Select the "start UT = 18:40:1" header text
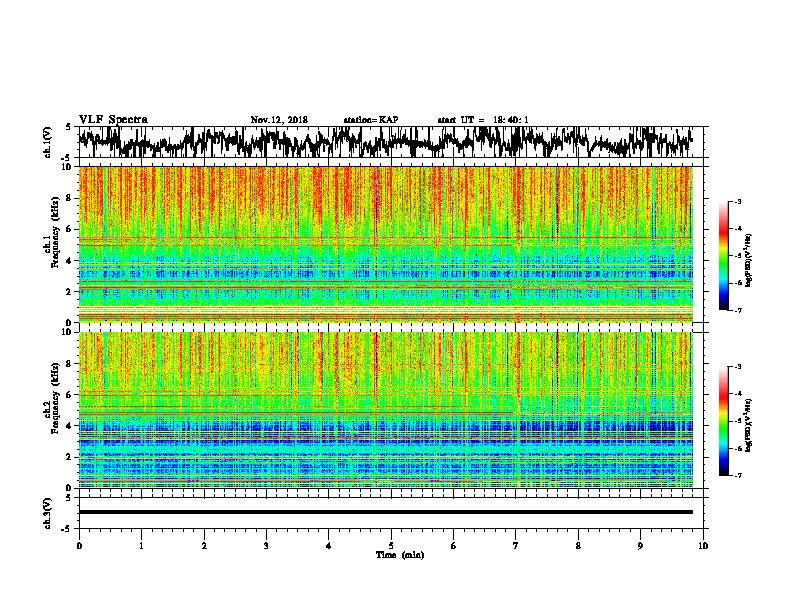 483,120
